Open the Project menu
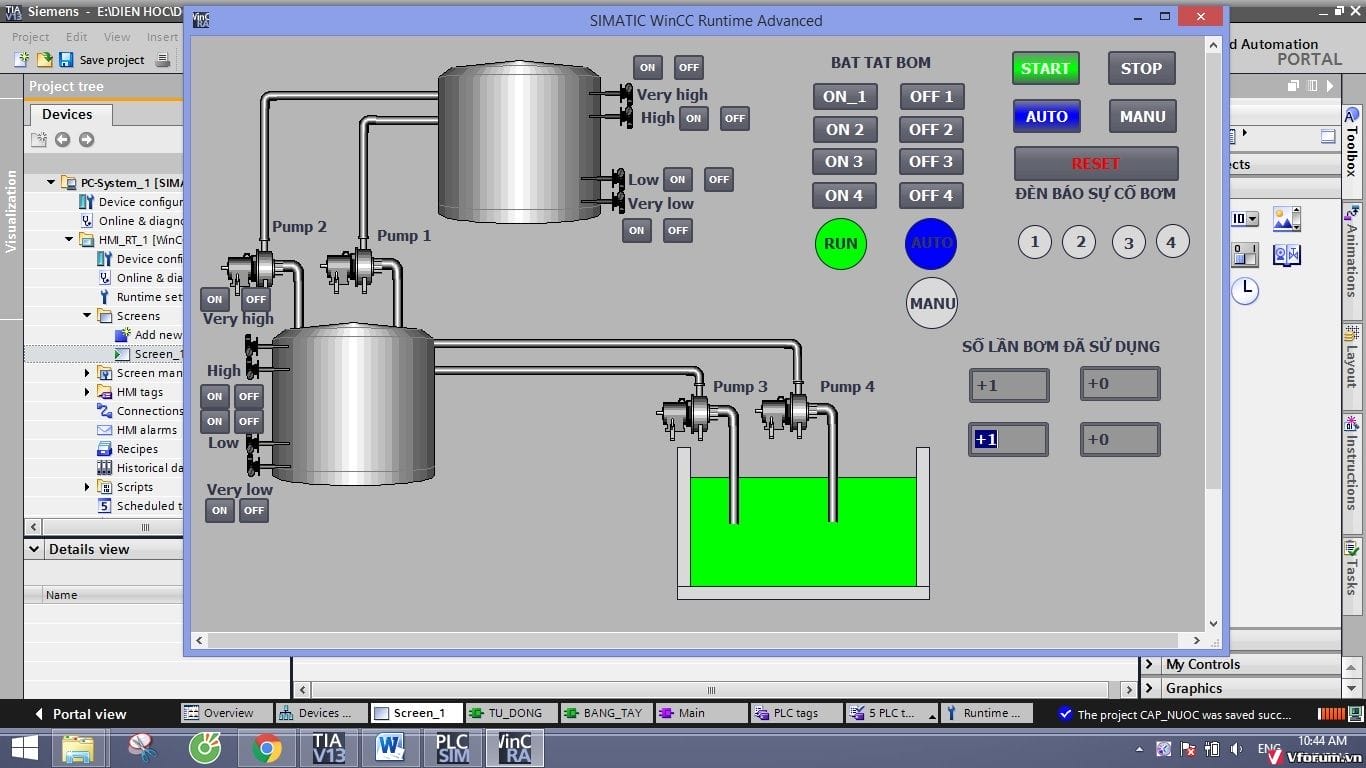 30,37
